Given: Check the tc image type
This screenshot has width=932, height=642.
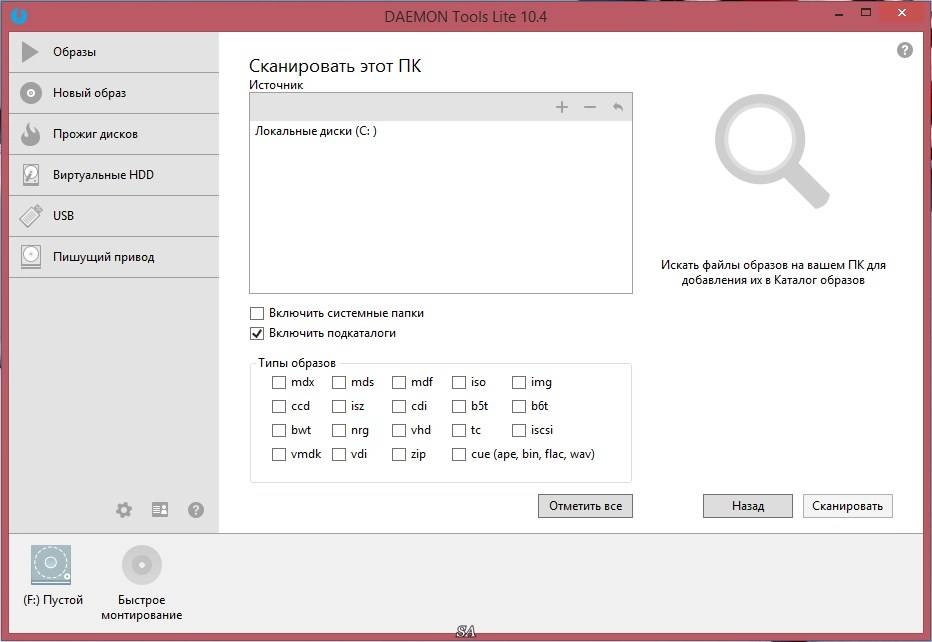Looking at the screenshot, I should (x=459, y=430).
